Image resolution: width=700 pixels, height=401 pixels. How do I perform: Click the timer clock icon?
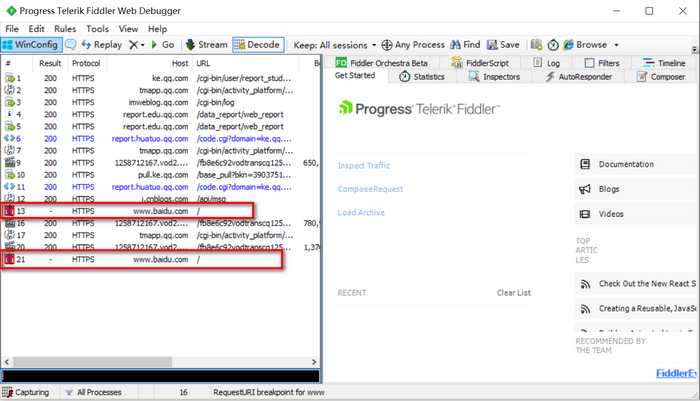click(x=553, y=45)
